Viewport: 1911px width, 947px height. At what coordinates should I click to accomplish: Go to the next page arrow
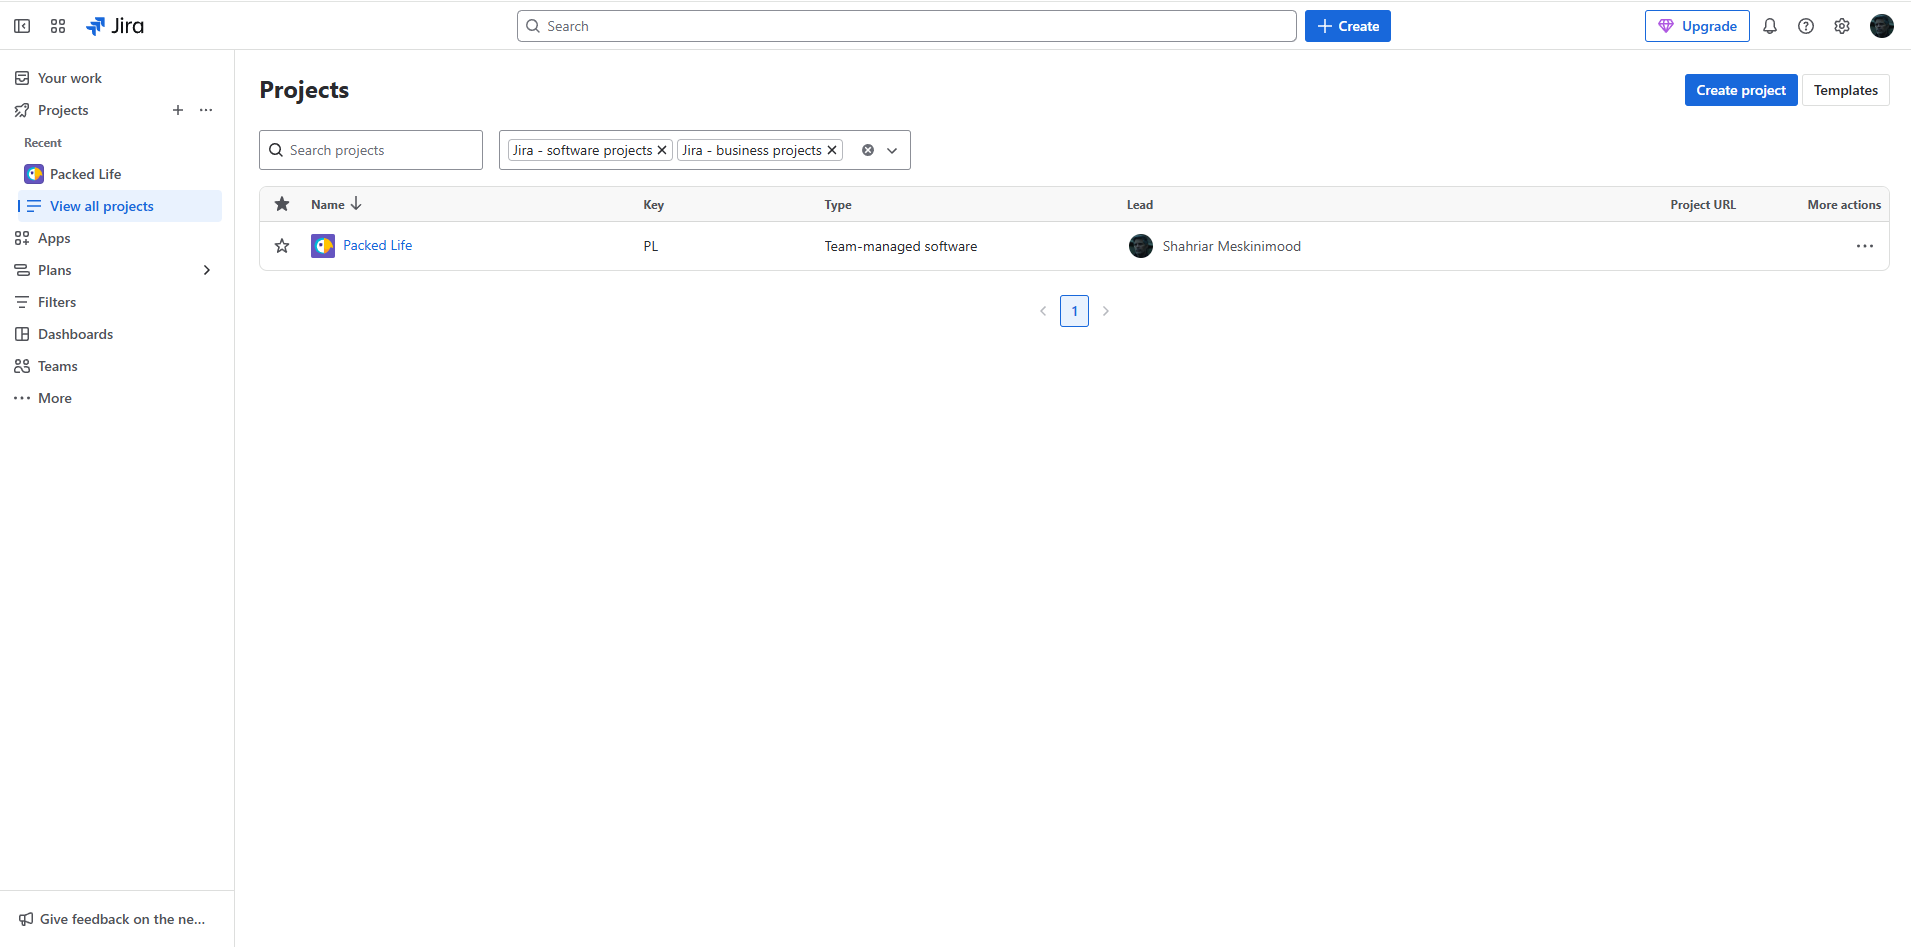1106,311
